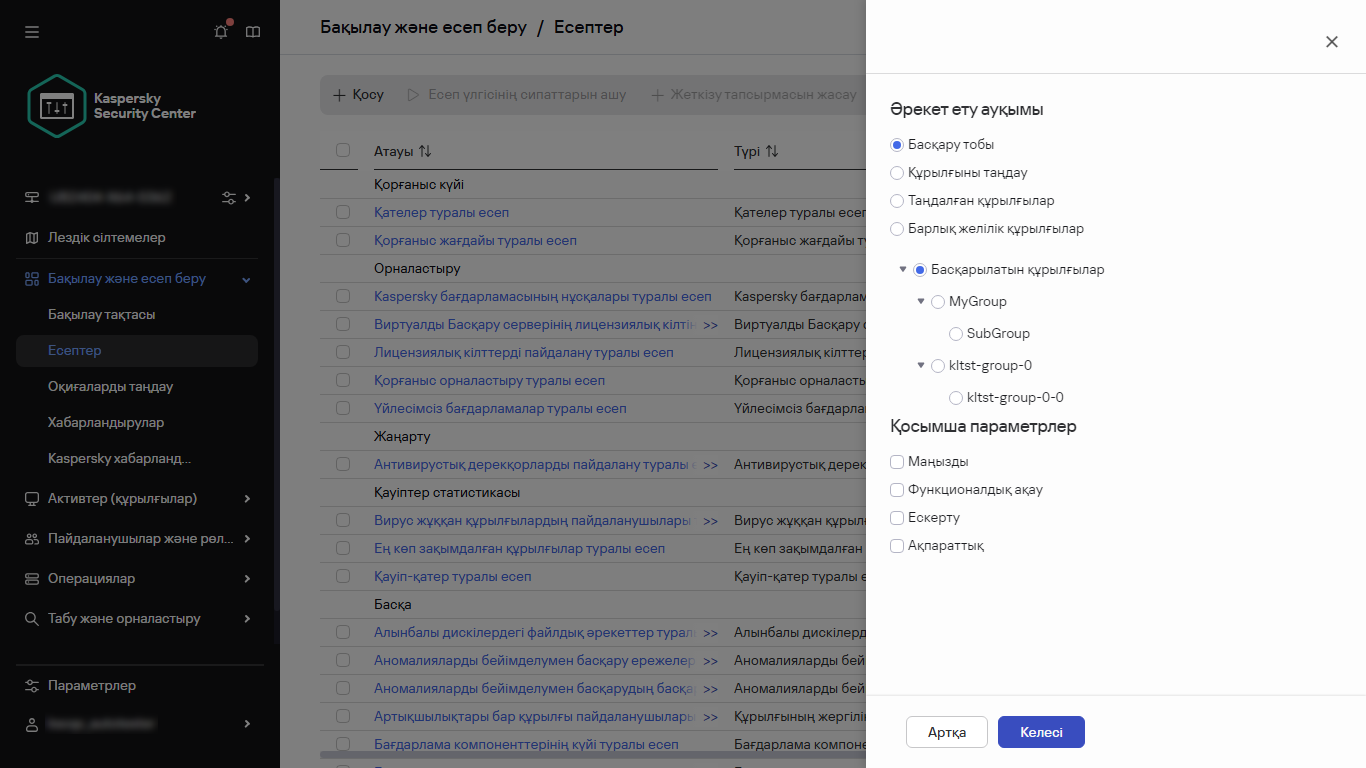Open the documentation book icon
1366x768 pixels.
[x=253, y=32]
